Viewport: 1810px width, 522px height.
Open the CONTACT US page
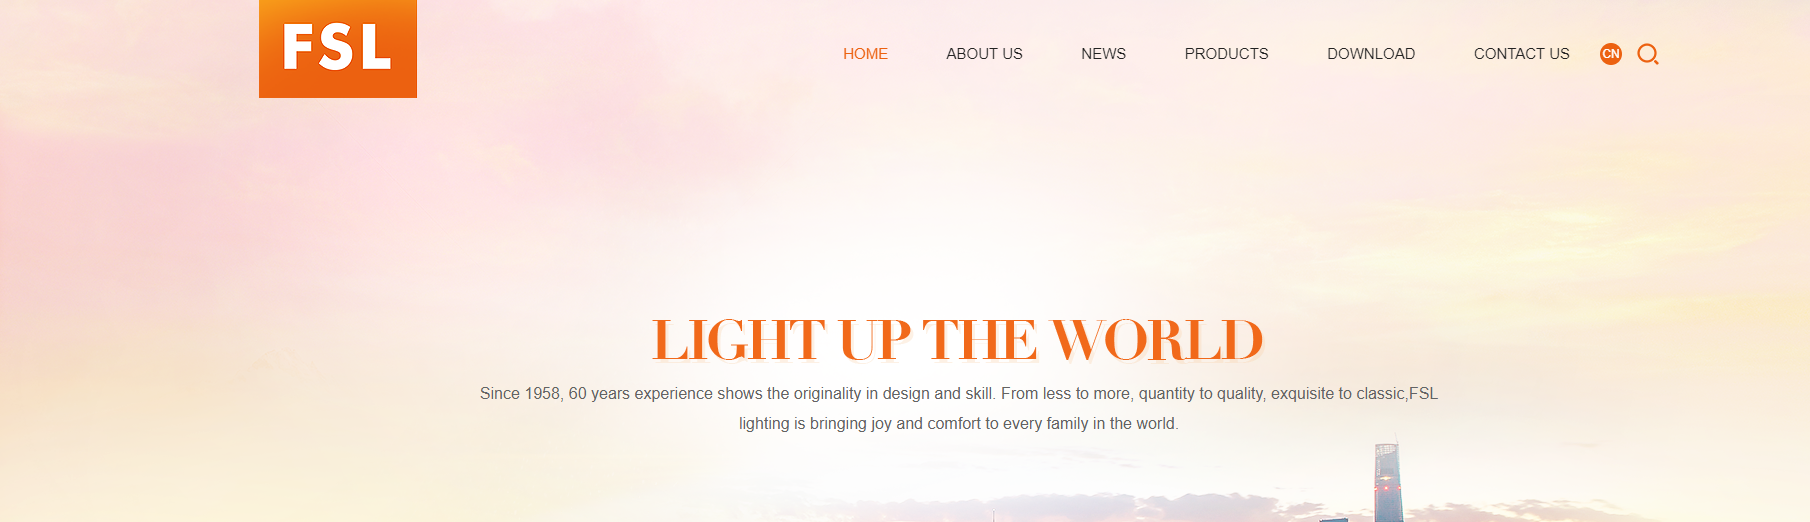(x=1521, y=54)
